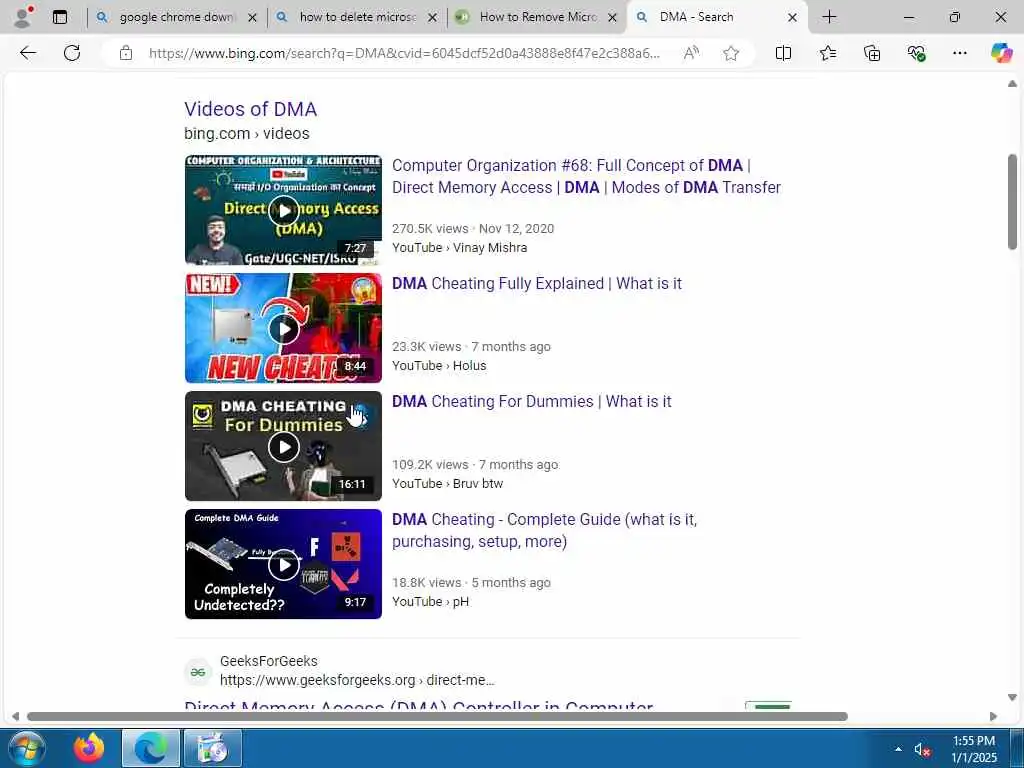Click '23.3K views · 7 months ago' text
The height and width of the screenshot is (768, 1024).
pyautogui.click(x=472, y=347)
